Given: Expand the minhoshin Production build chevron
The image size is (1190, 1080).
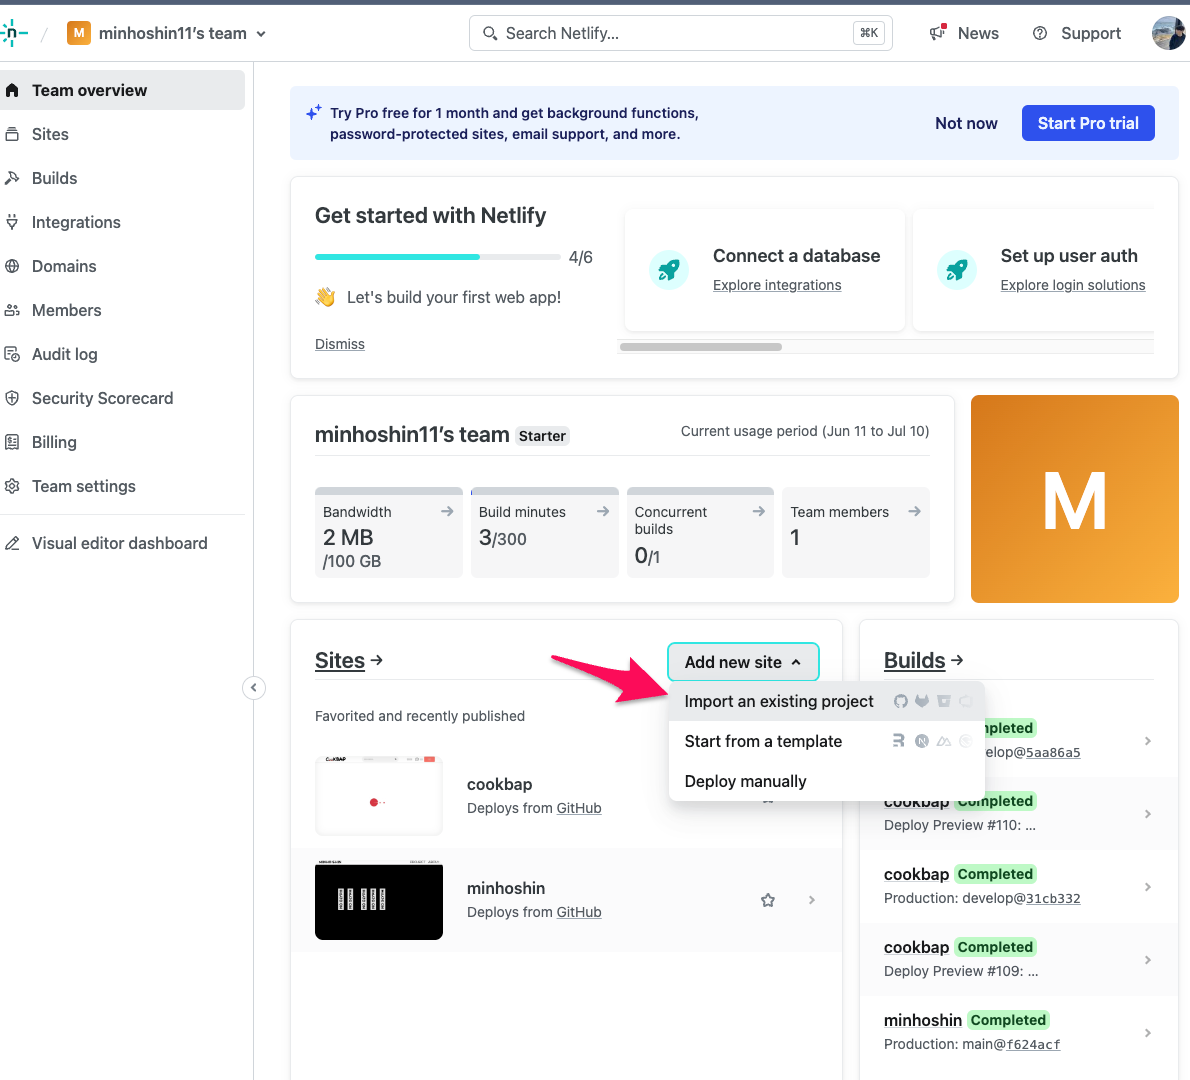Looking at the screenshot, I should 1148,1032.
